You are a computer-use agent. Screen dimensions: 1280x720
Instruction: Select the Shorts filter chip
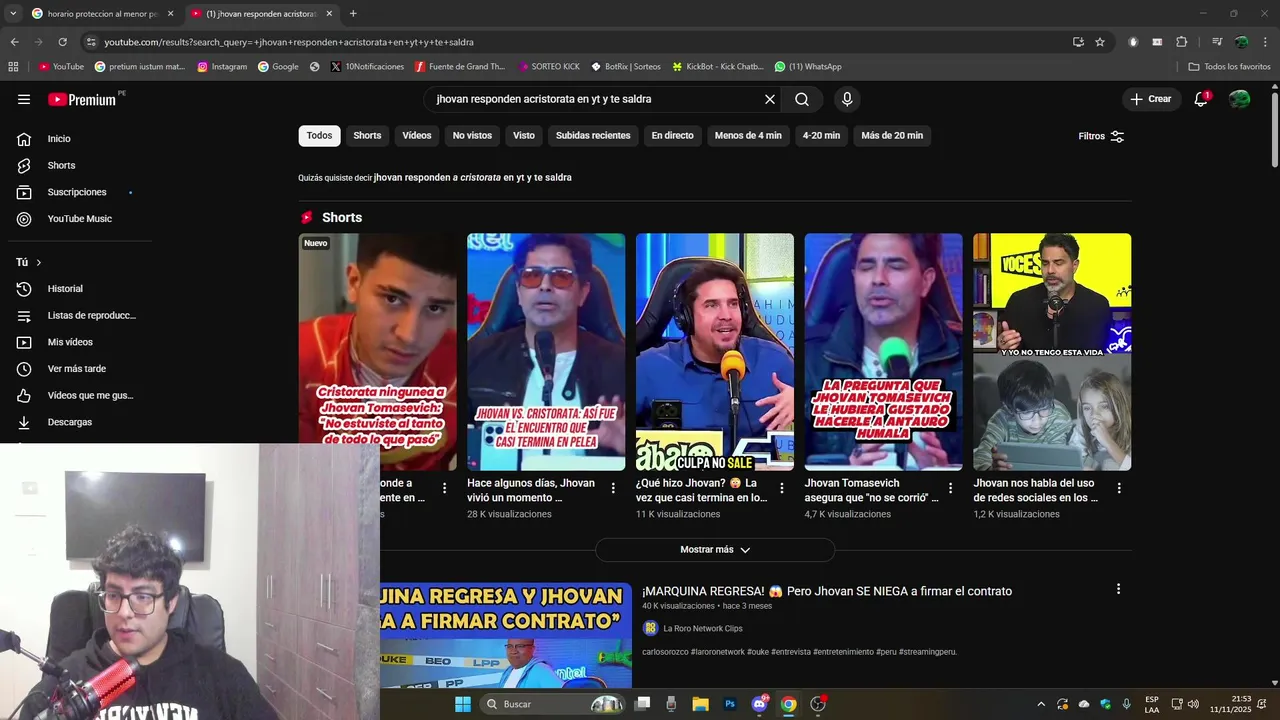pyautogui.click(x=367, y=136)
